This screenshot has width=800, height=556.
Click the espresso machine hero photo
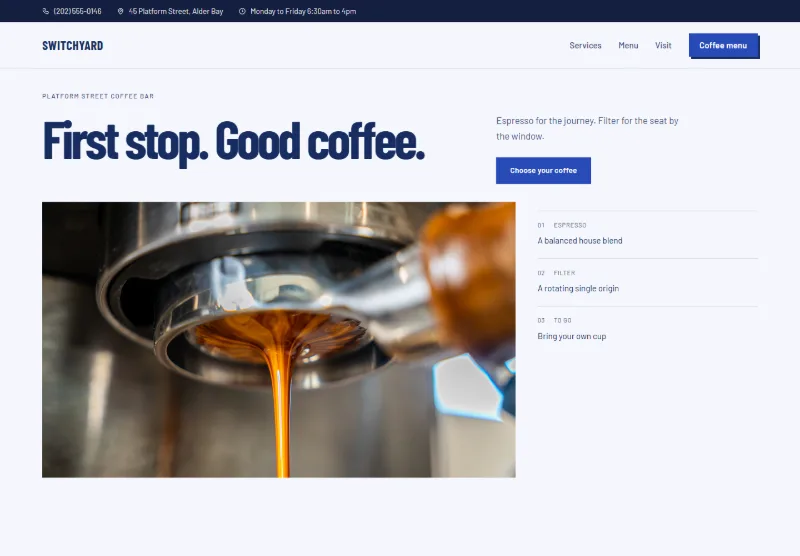click(x=279, y=340)
